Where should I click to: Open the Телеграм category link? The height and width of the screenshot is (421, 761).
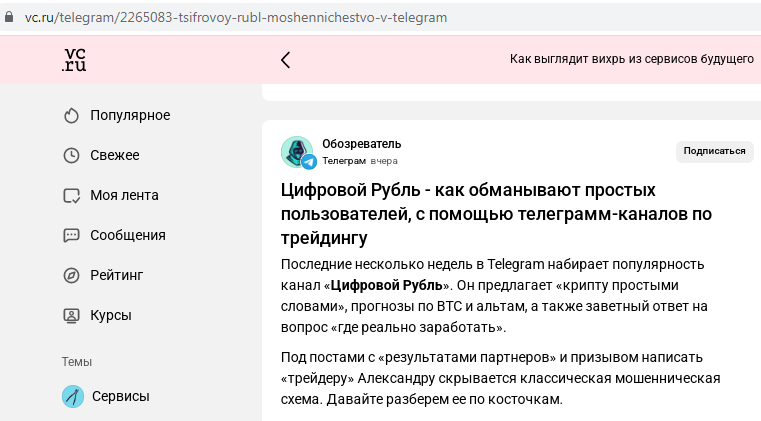(344, 161)
